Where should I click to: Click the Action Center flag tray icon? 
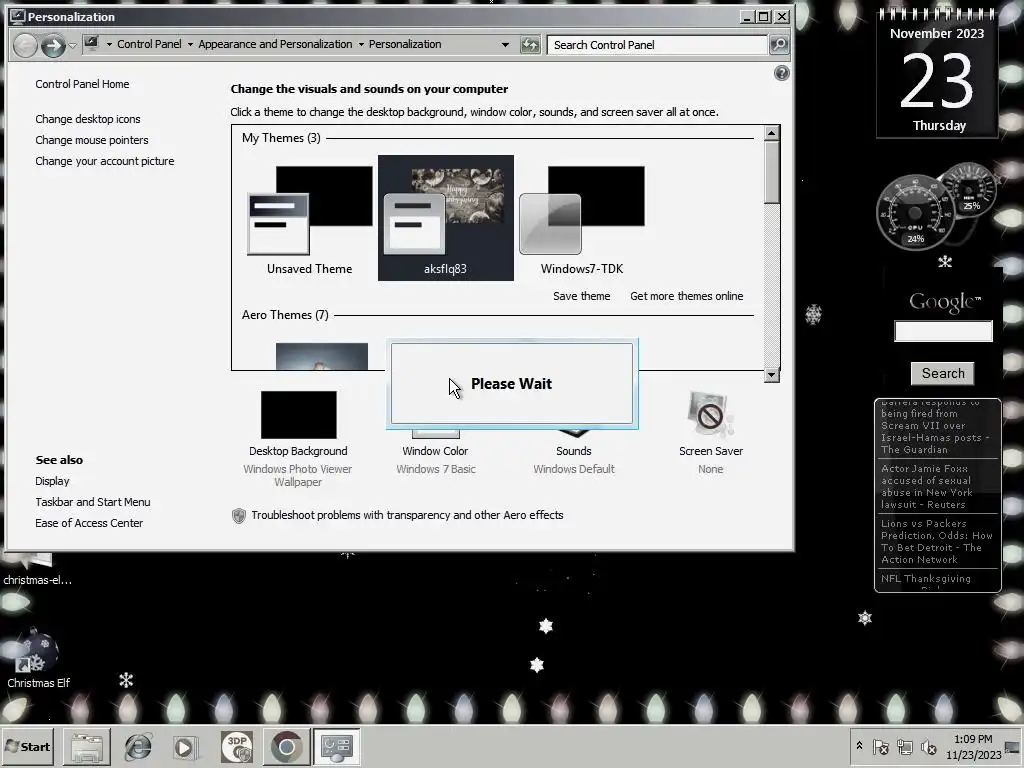click(x=880, y=746)
